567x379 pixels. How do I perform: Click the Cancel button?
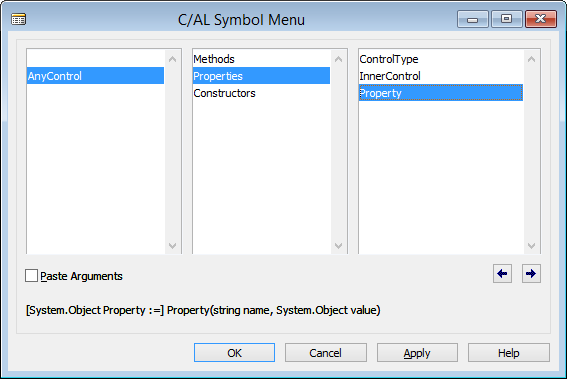pyautogui.click(x=325, y=353)
